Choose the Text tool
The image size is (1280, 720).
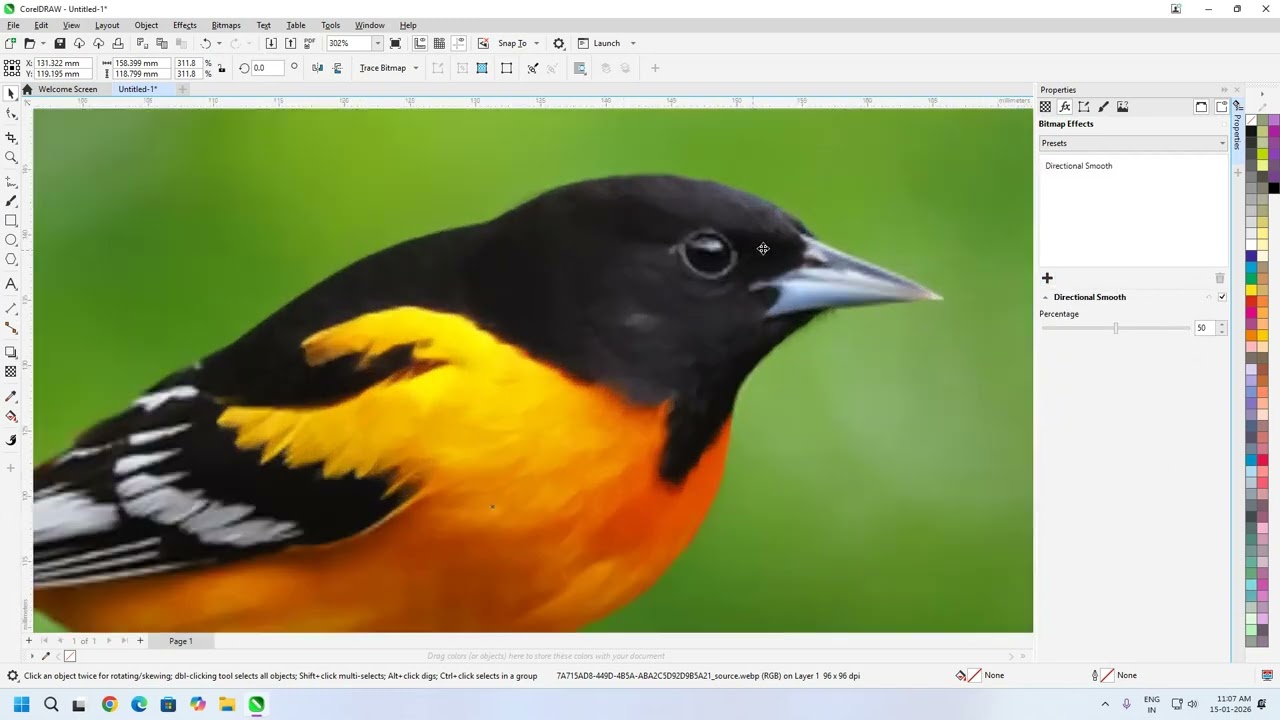pyautogui.click(x=11, y=284)
